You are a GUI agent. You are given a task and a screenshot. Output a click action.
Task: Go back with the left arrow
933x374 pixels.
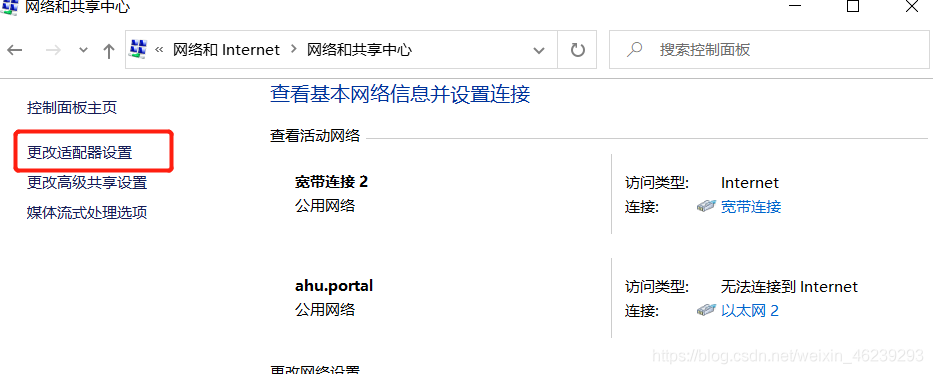pyautogui.click(x=14, y=50)
